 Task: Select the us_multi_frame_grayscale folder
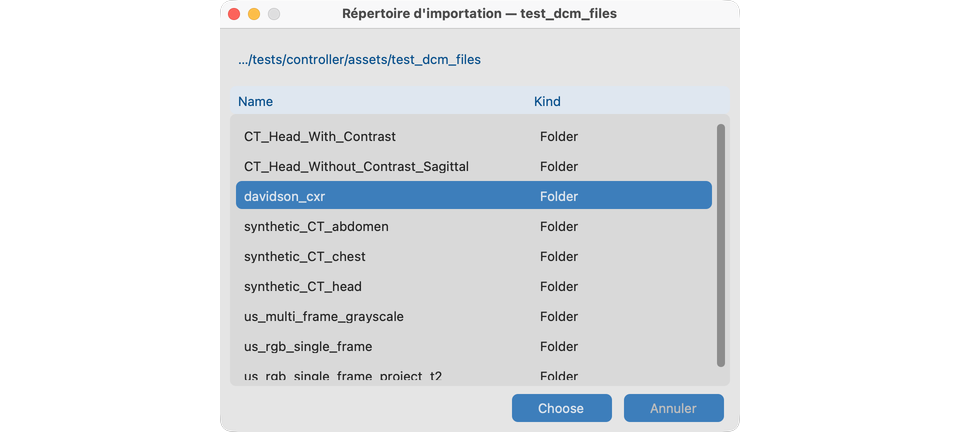point(473,316)
